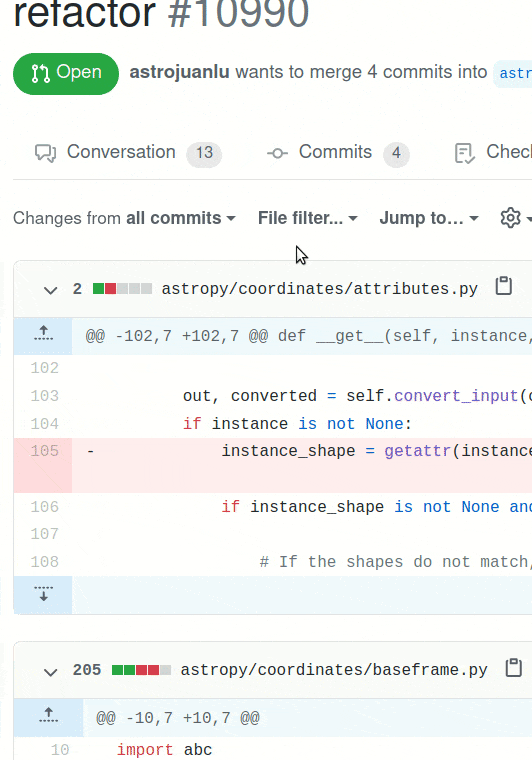Viewport: 532px width, 760px height.
Task: Open Changes from all commits dropdown
Action: click(x=124, y=218)
